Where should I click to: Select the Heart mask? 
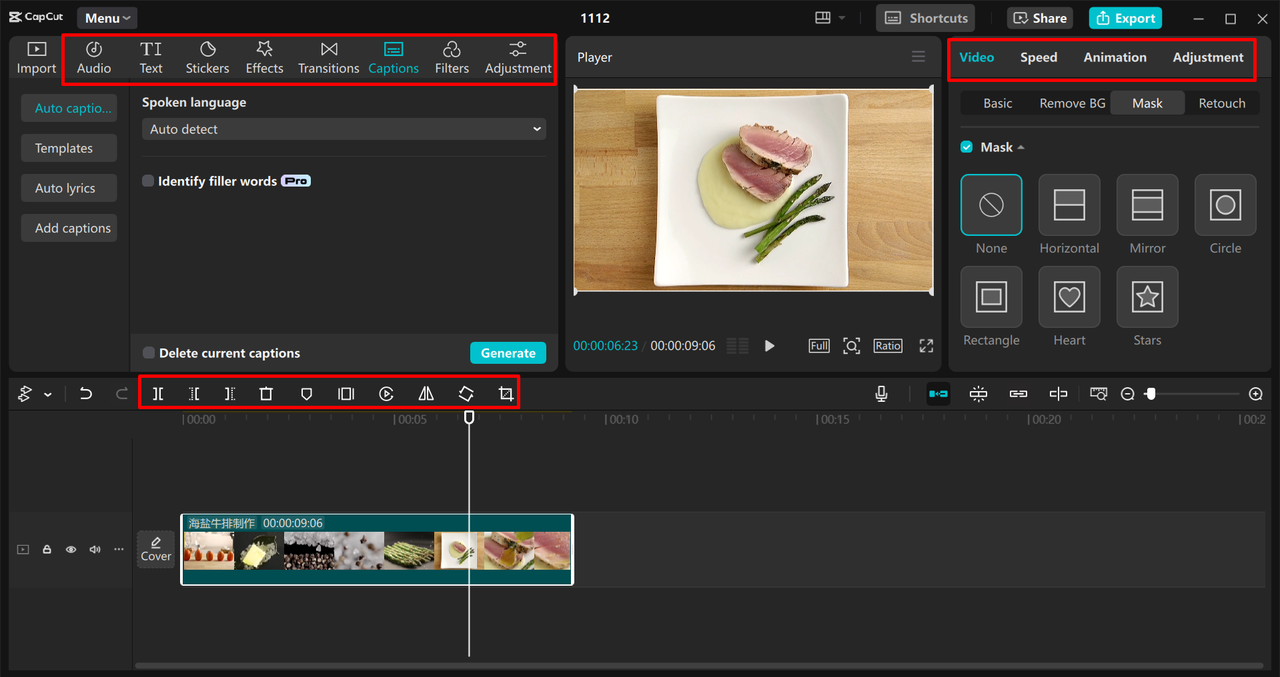pos(1069,296)
